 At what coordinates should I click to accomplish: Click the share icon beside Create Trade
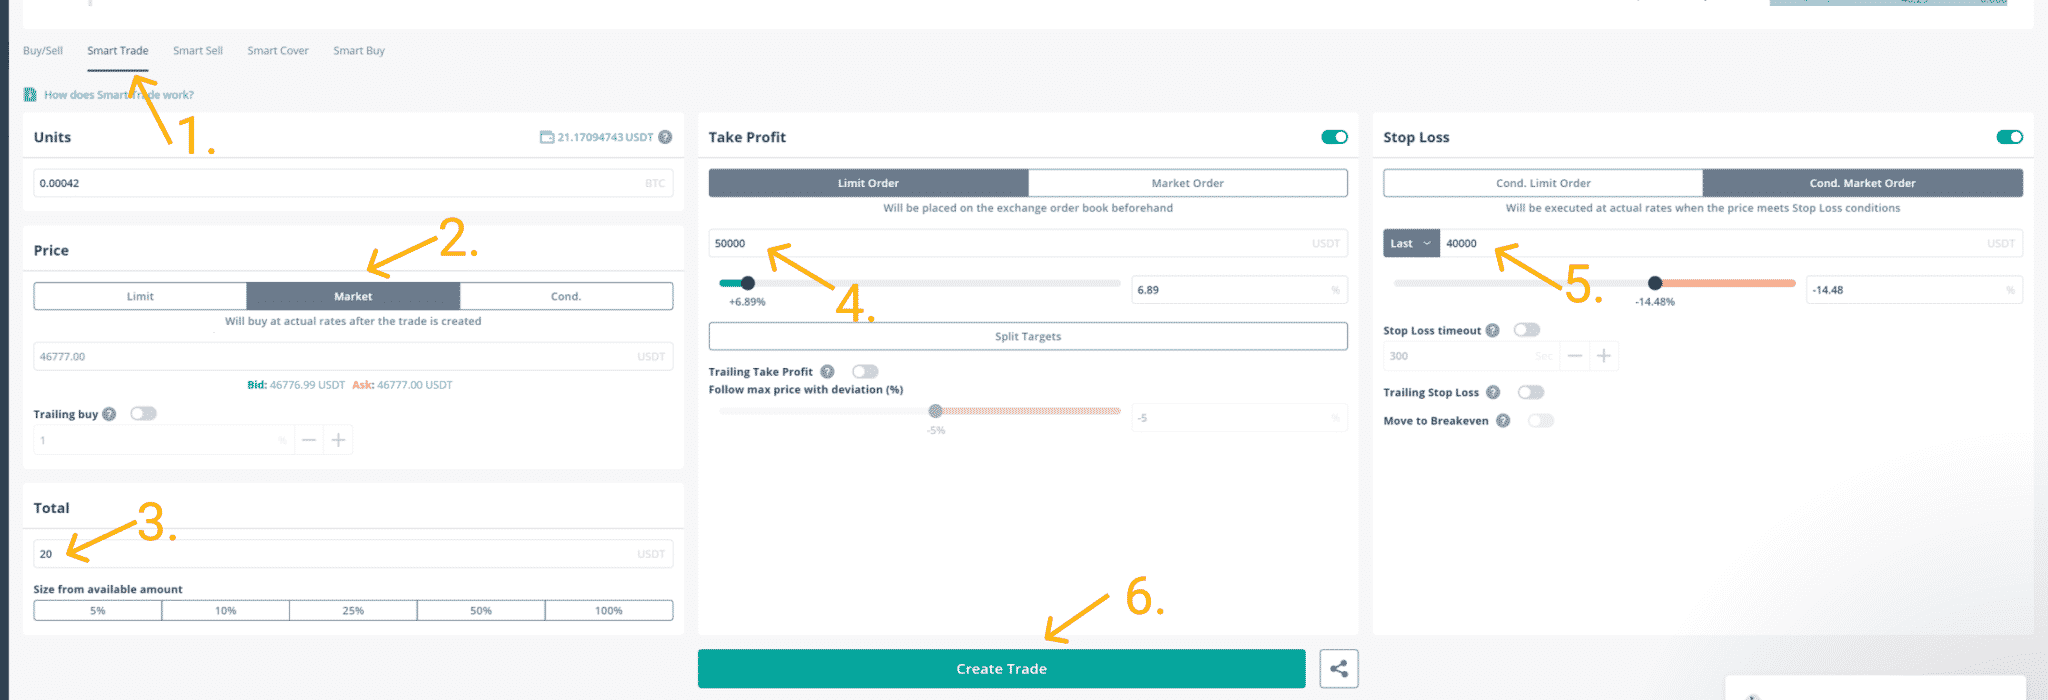(x=1338, y=669)
